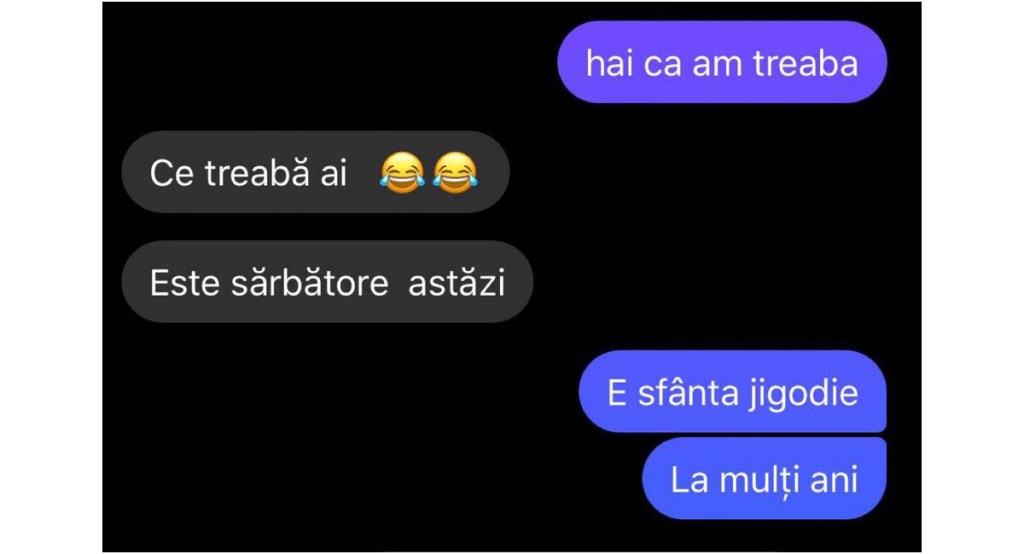
Task: Click the word 'La' in bottom bubble
Action: click(690, 480)
